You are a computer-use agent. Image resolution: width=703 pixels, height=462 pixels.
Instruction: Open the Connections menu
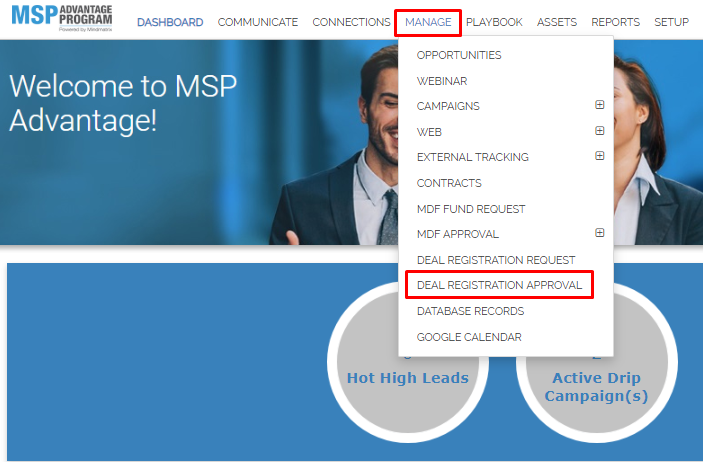(351, 22)
